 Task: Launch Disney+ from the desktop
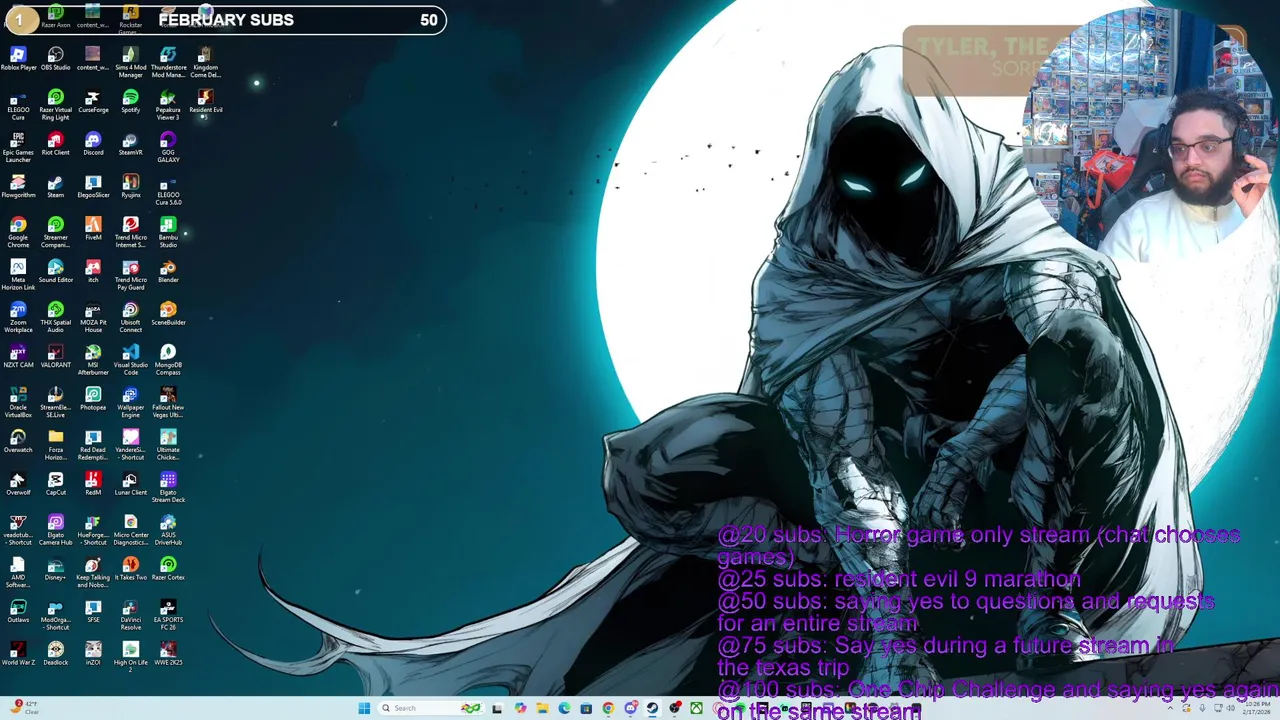pyautogui.click(x=55, y=569)
